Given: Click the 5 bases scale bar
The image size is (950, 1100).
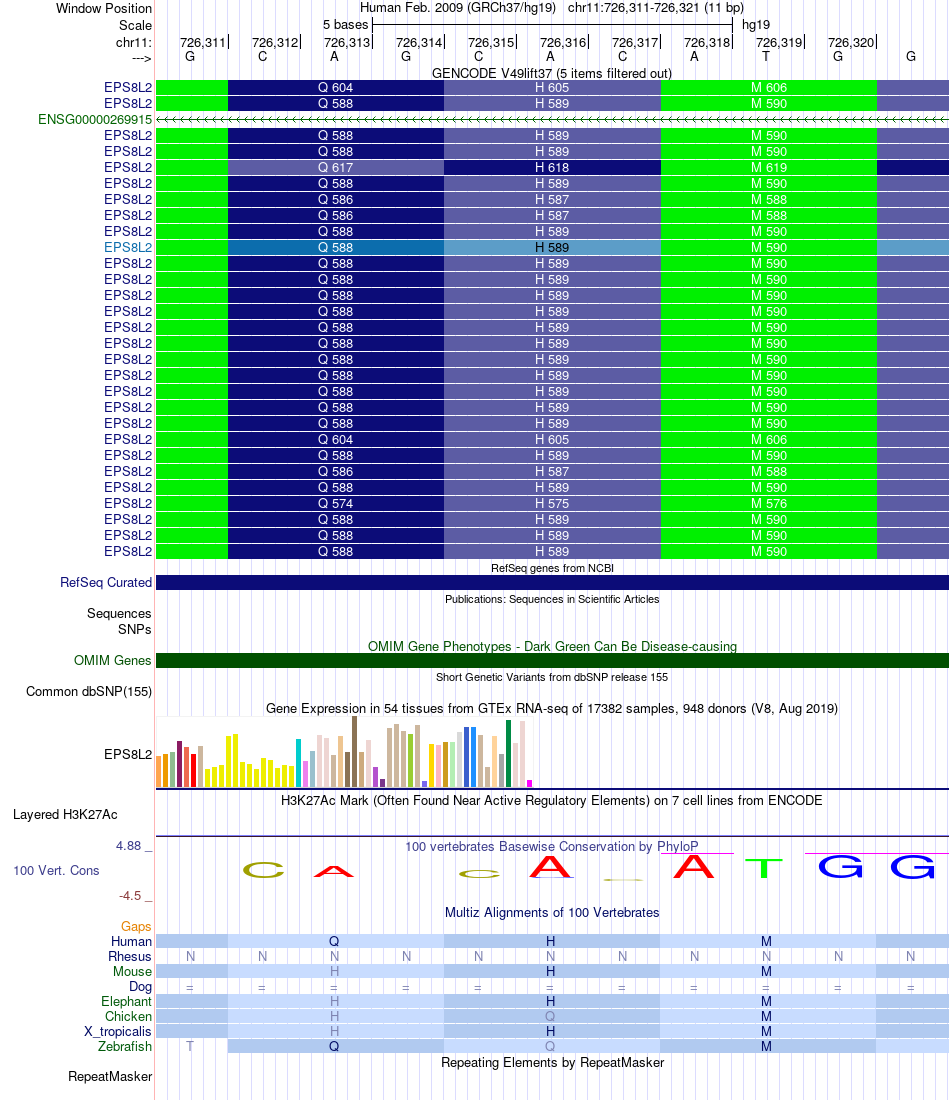Looking at the screenshot, I should click(x=552, y=25).
